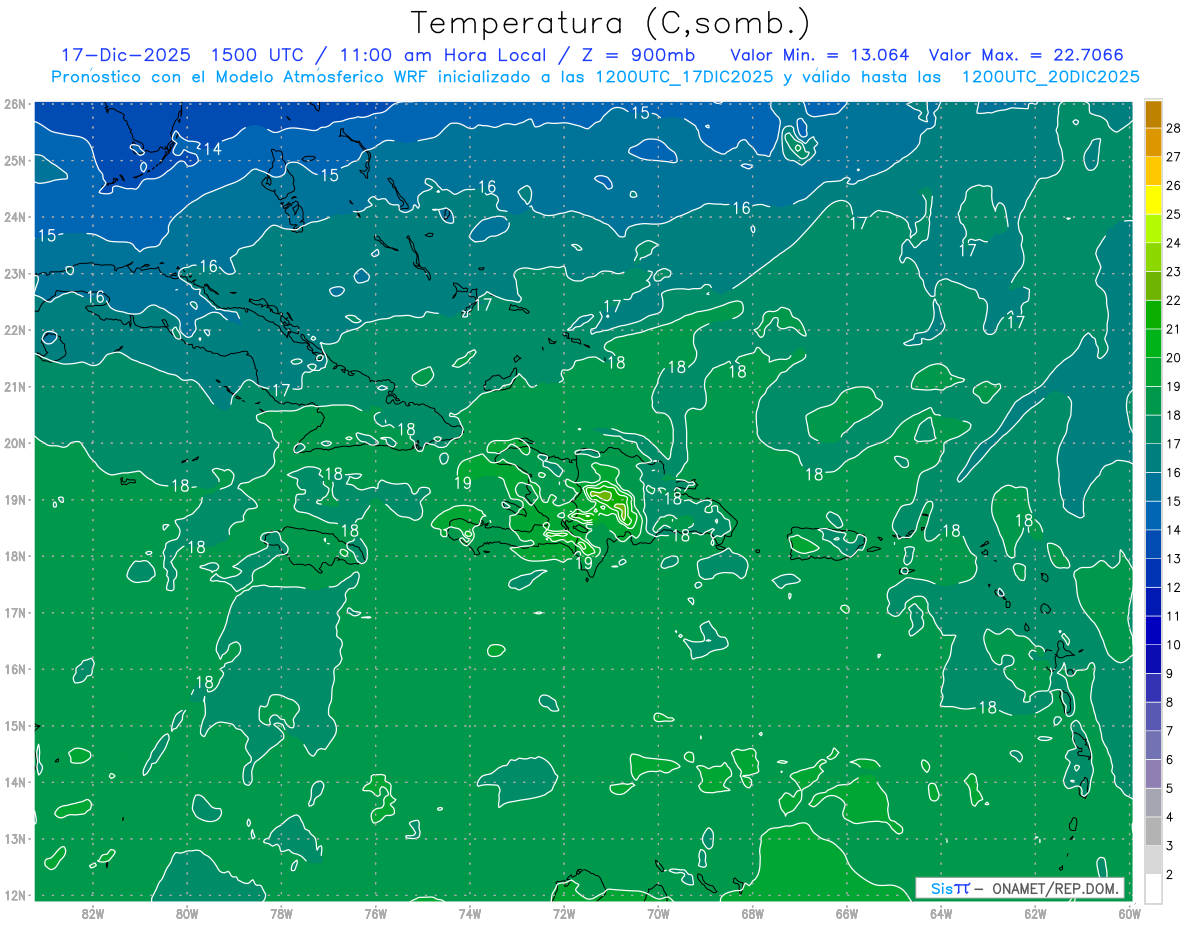Click the "22N" latitude axis label
The image size is (1200, 927).
pos(15,330)
